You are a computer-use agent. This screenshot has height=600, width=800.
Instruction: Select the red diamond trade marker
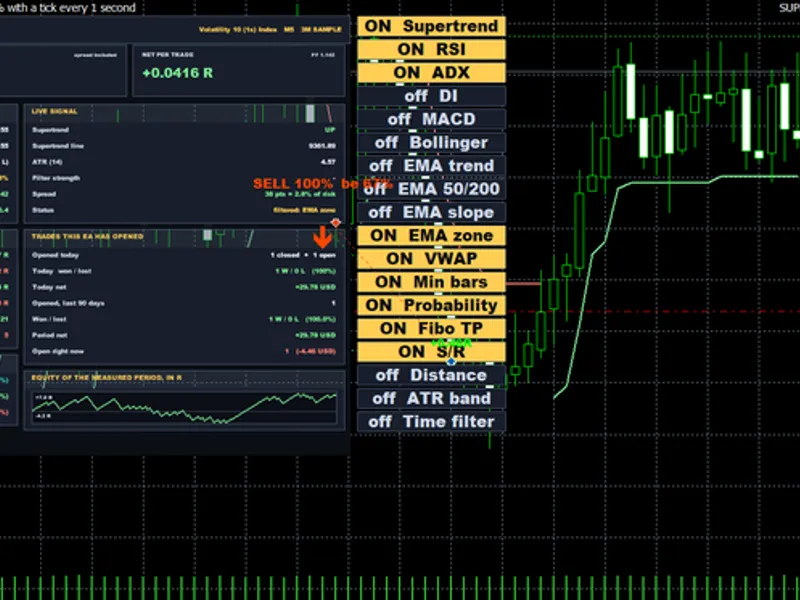click(335, 222)
